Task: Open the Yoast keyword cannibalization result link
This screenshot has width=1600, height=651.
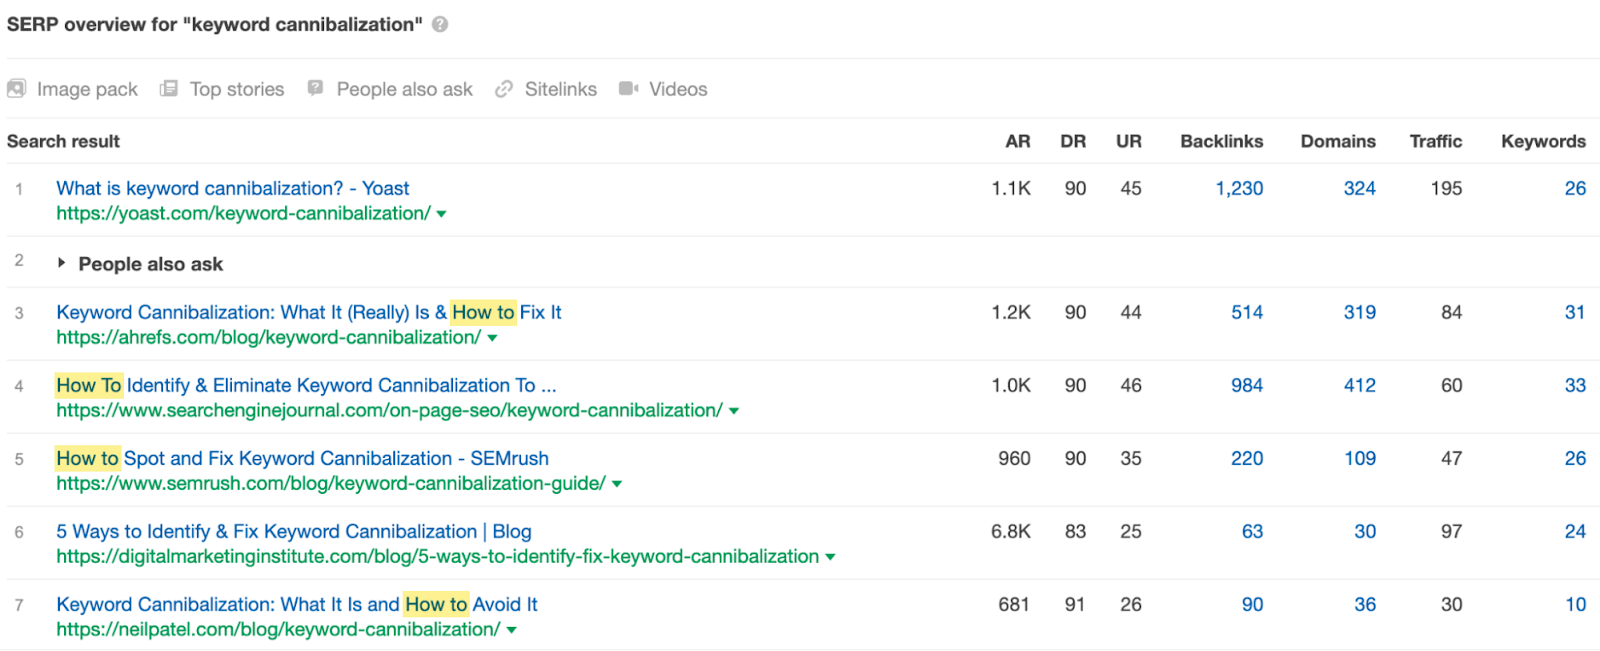Action: tap(232, 188)
